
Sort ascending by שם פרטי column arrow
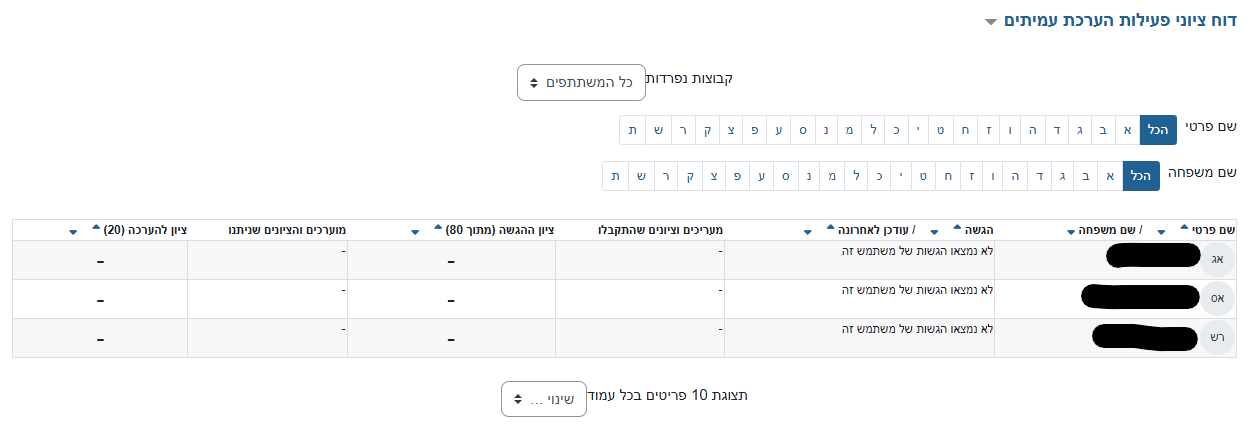click(1185, 229)
